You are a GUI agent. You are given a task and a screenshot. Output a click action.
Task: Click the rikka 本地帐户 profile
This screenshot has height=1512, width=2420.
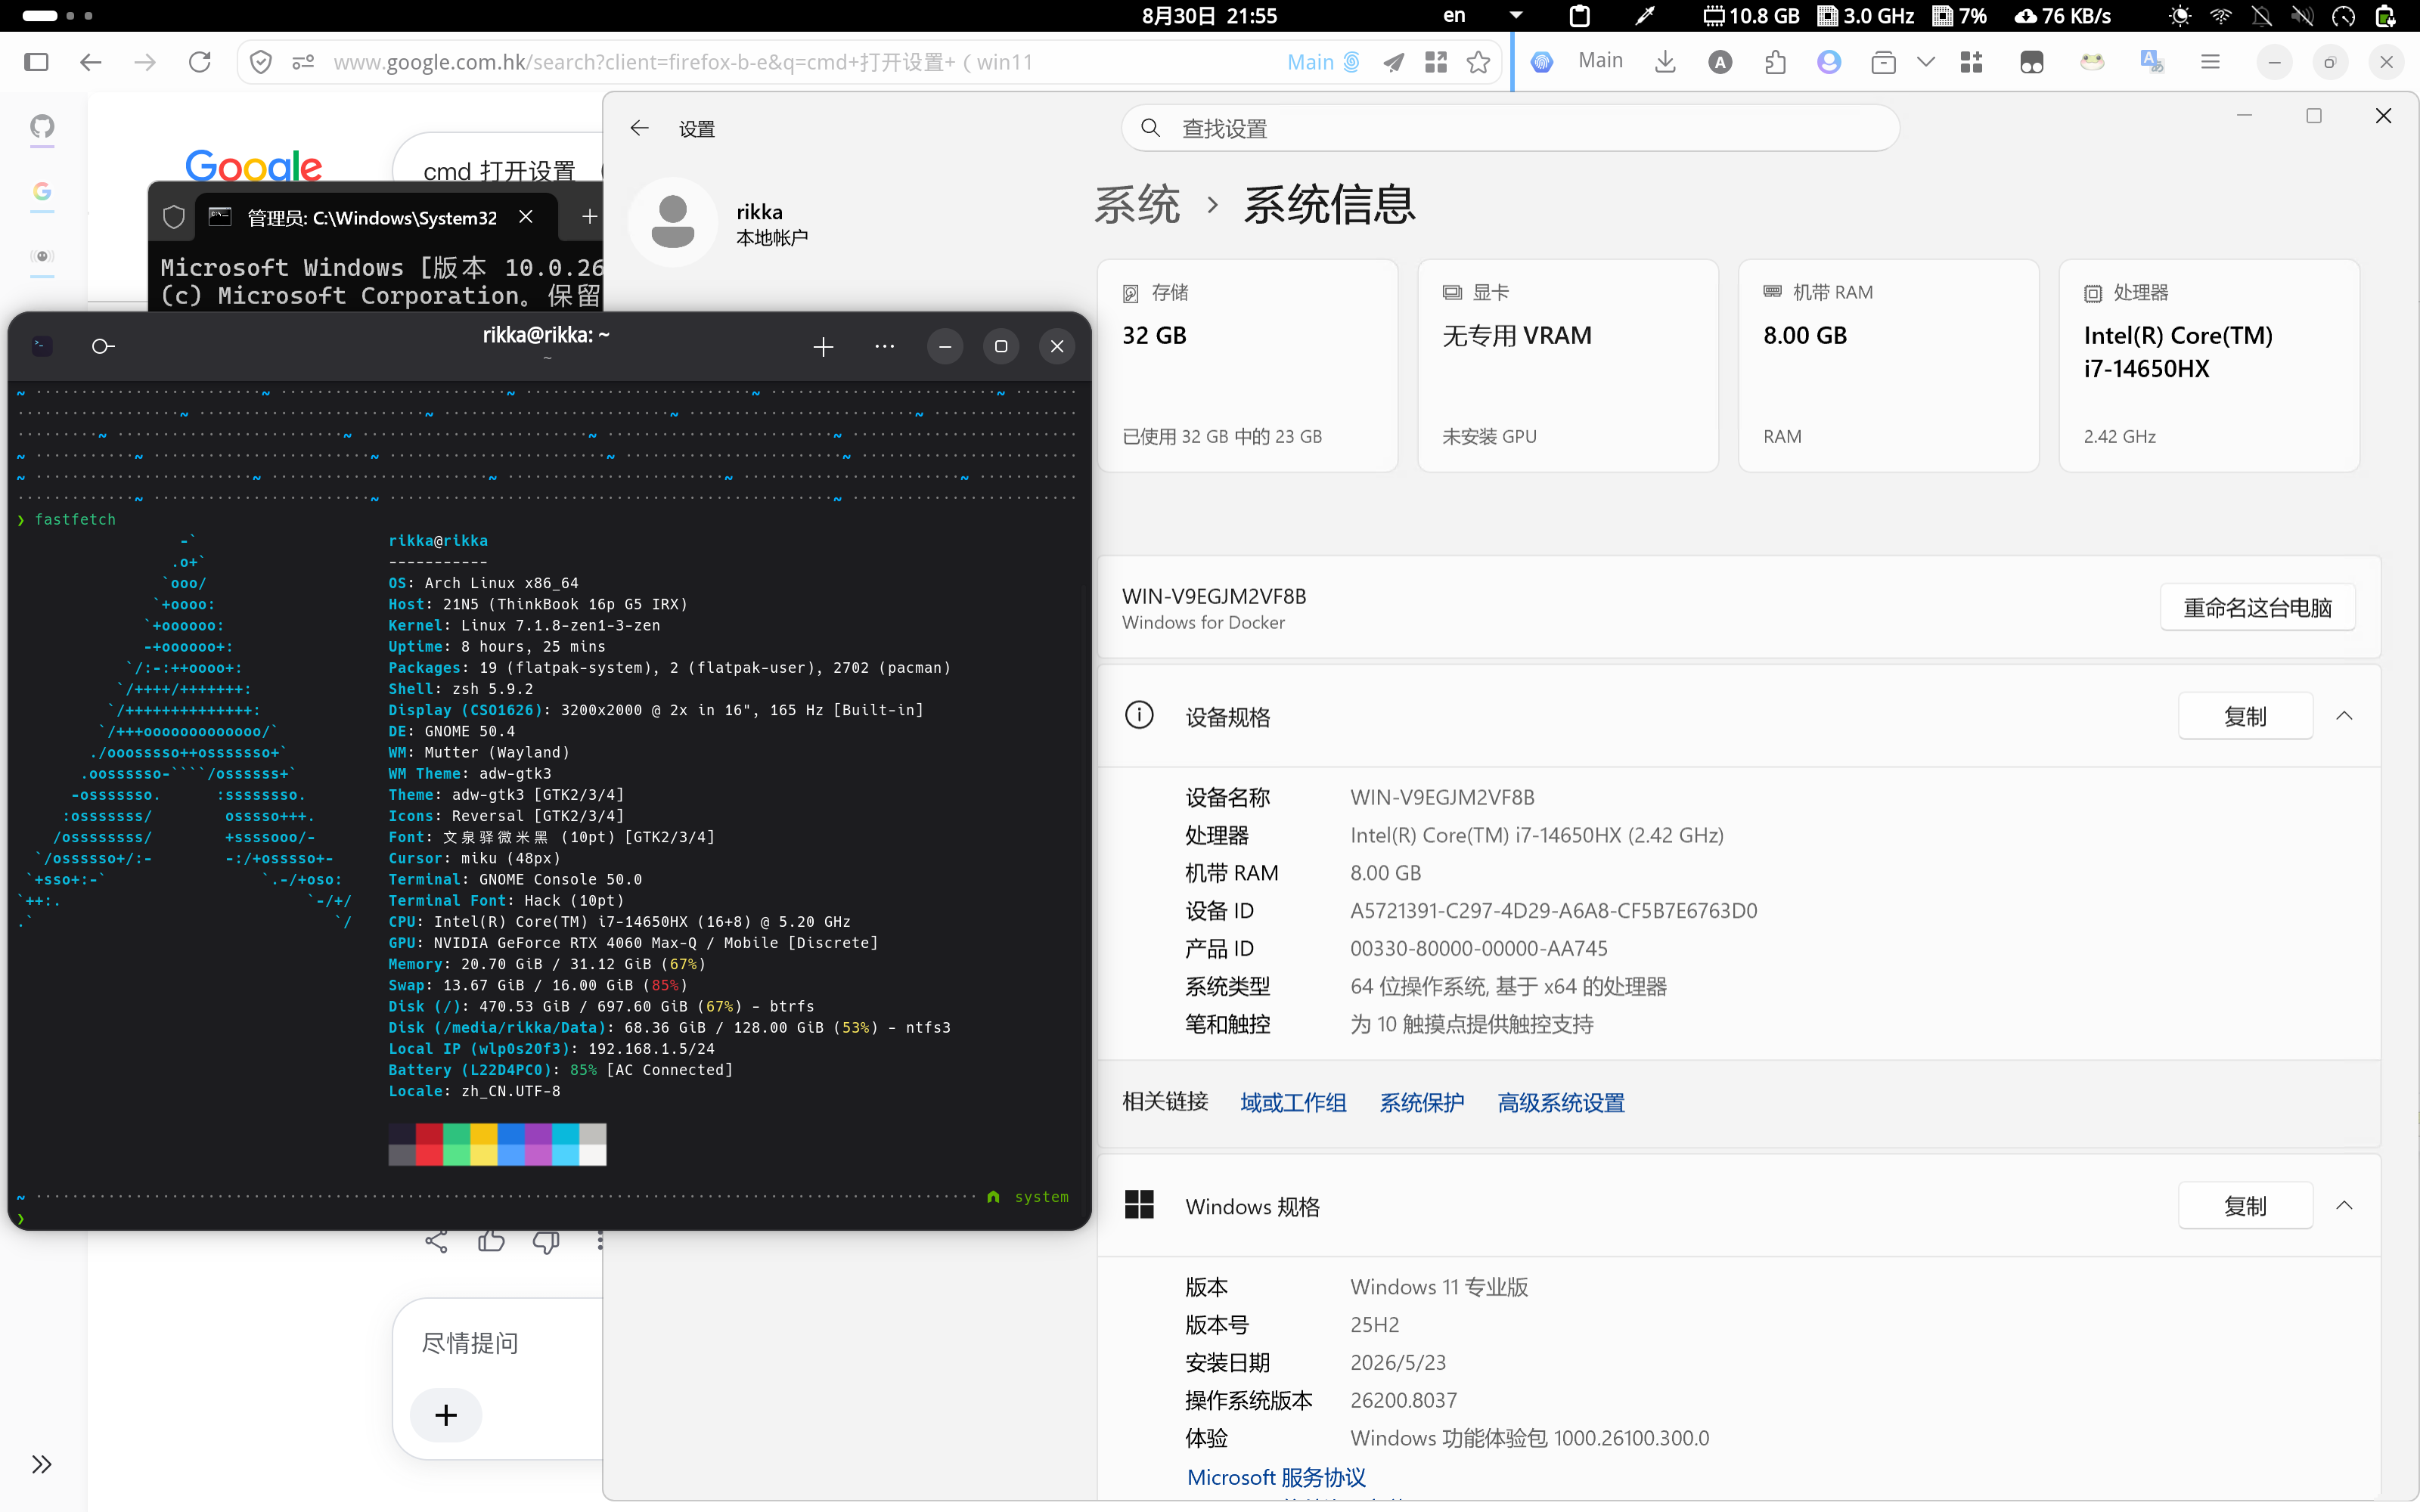point(720,222)
